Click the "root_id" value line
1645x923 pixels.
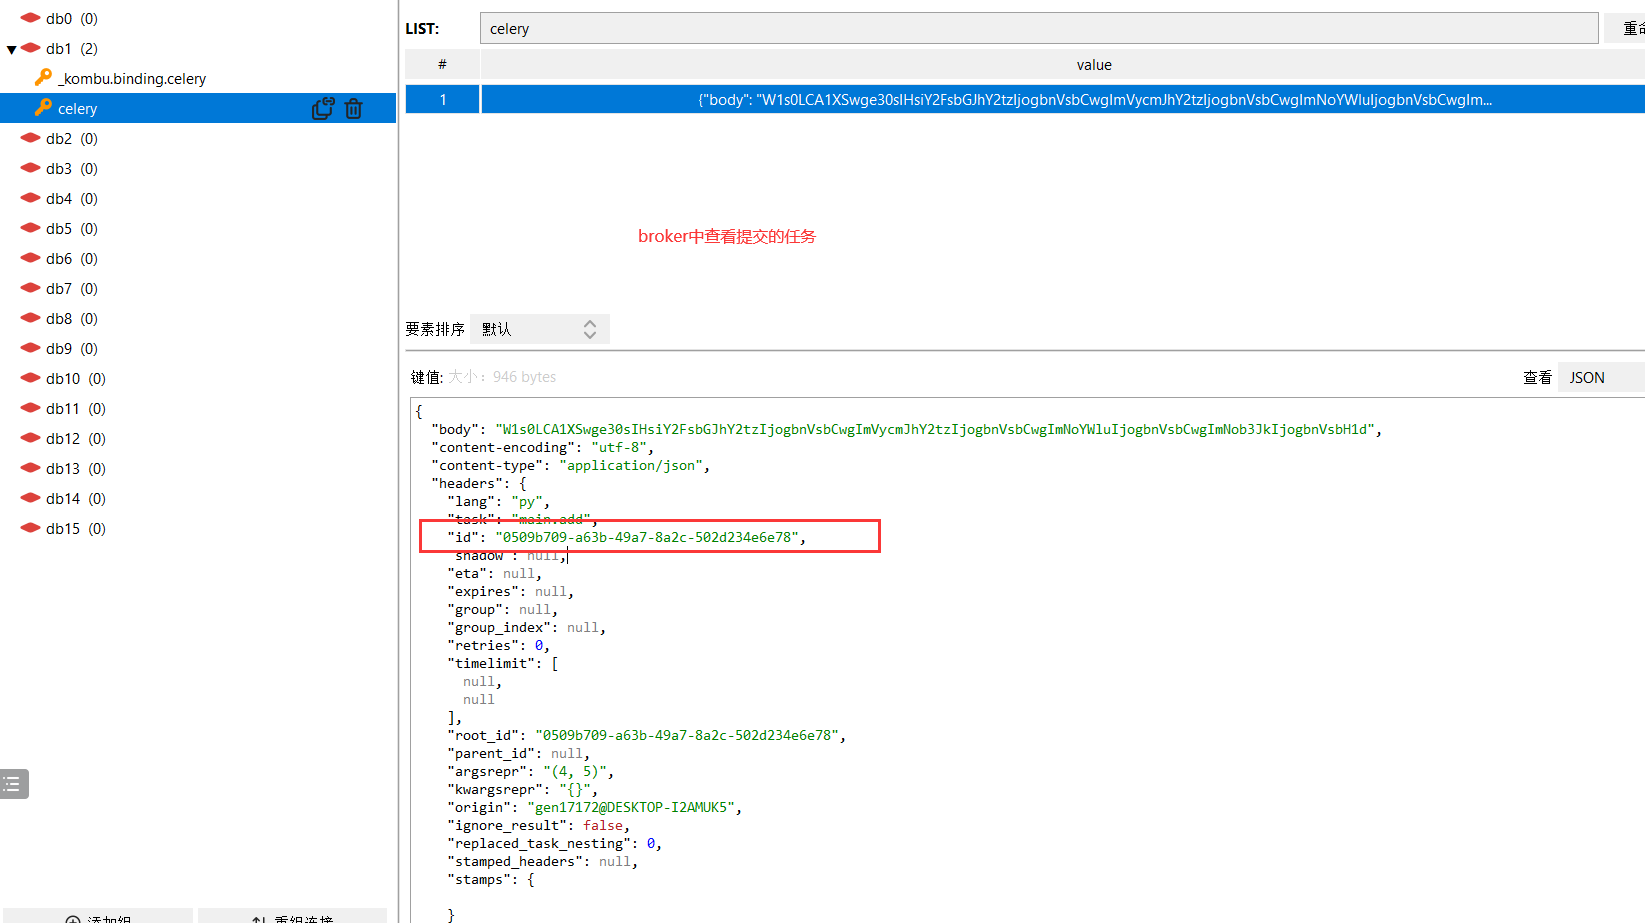point(646,735)
